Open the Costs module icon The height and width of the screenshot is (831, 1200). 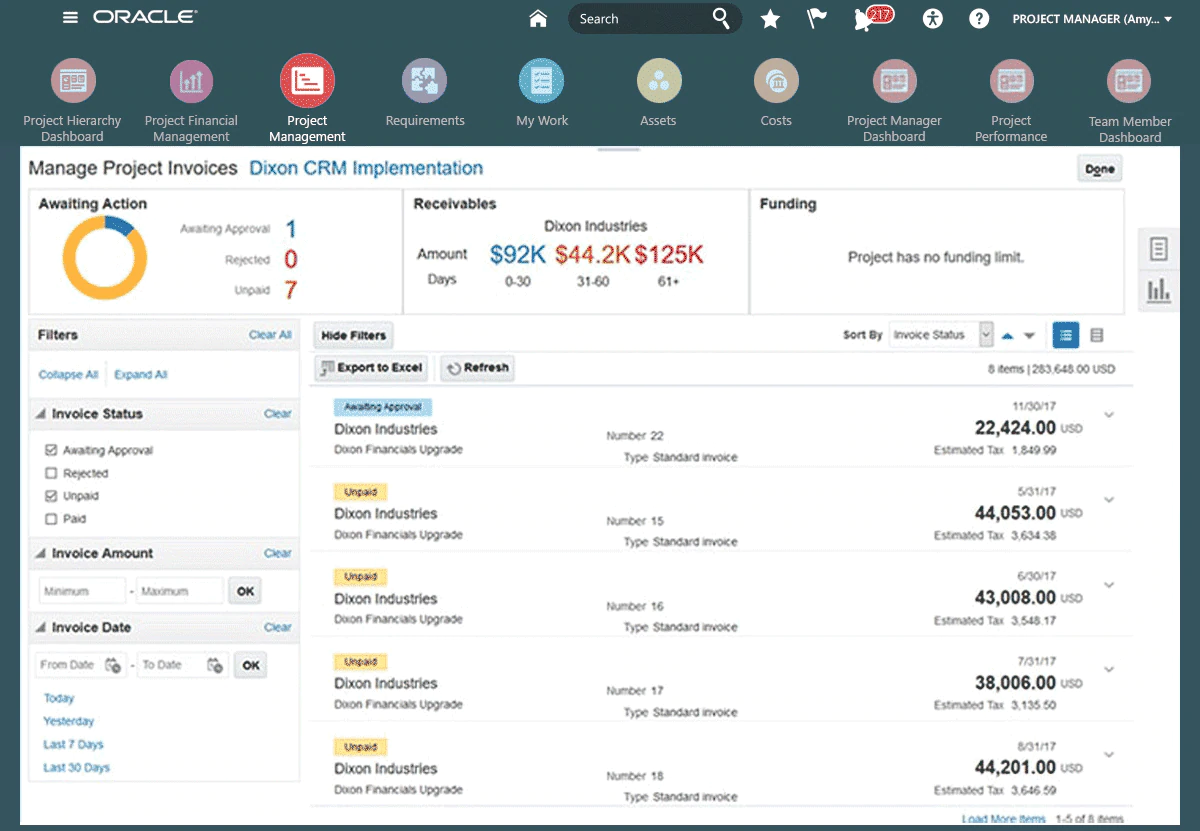click(775, 81)
